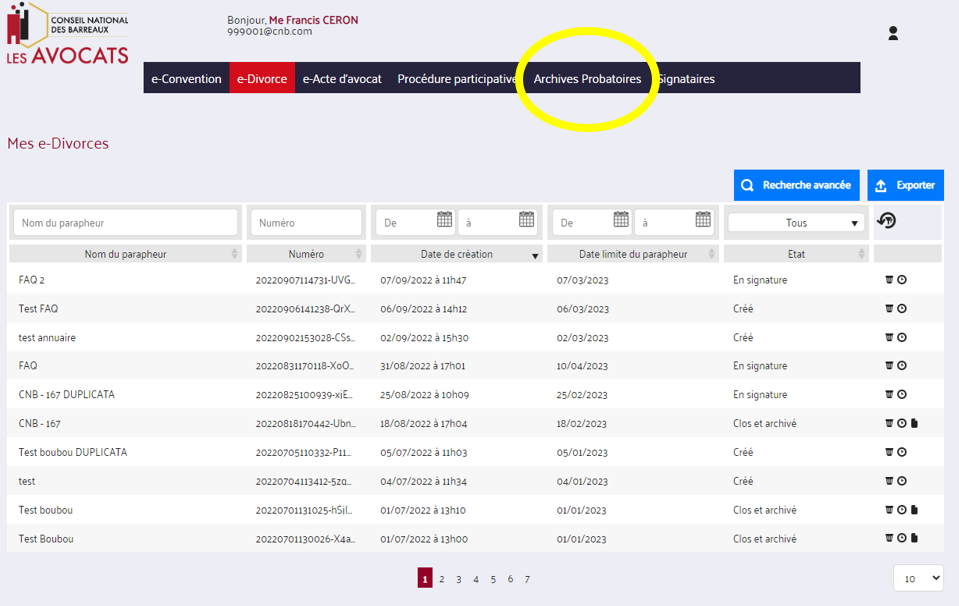Viewport: 959px width, 606px height.
Task: Click clock icon for row created 31/08/2022
Action: 902,365
